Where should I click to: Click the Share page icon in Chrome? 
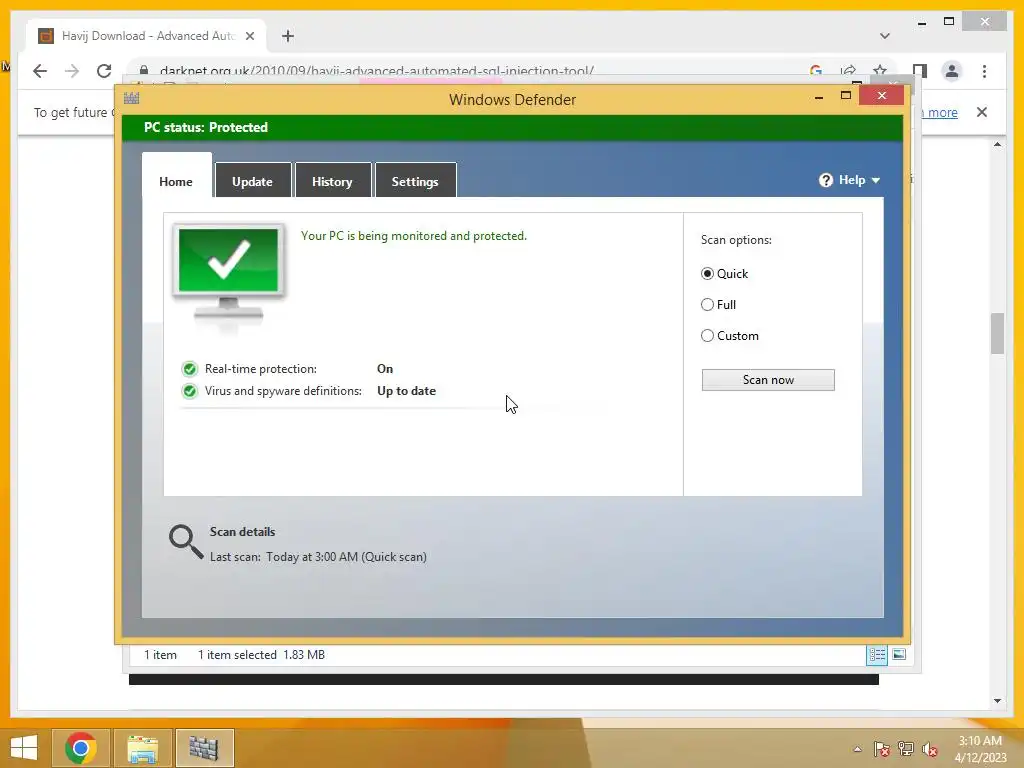pyautogui.click(x=848, y=71)
